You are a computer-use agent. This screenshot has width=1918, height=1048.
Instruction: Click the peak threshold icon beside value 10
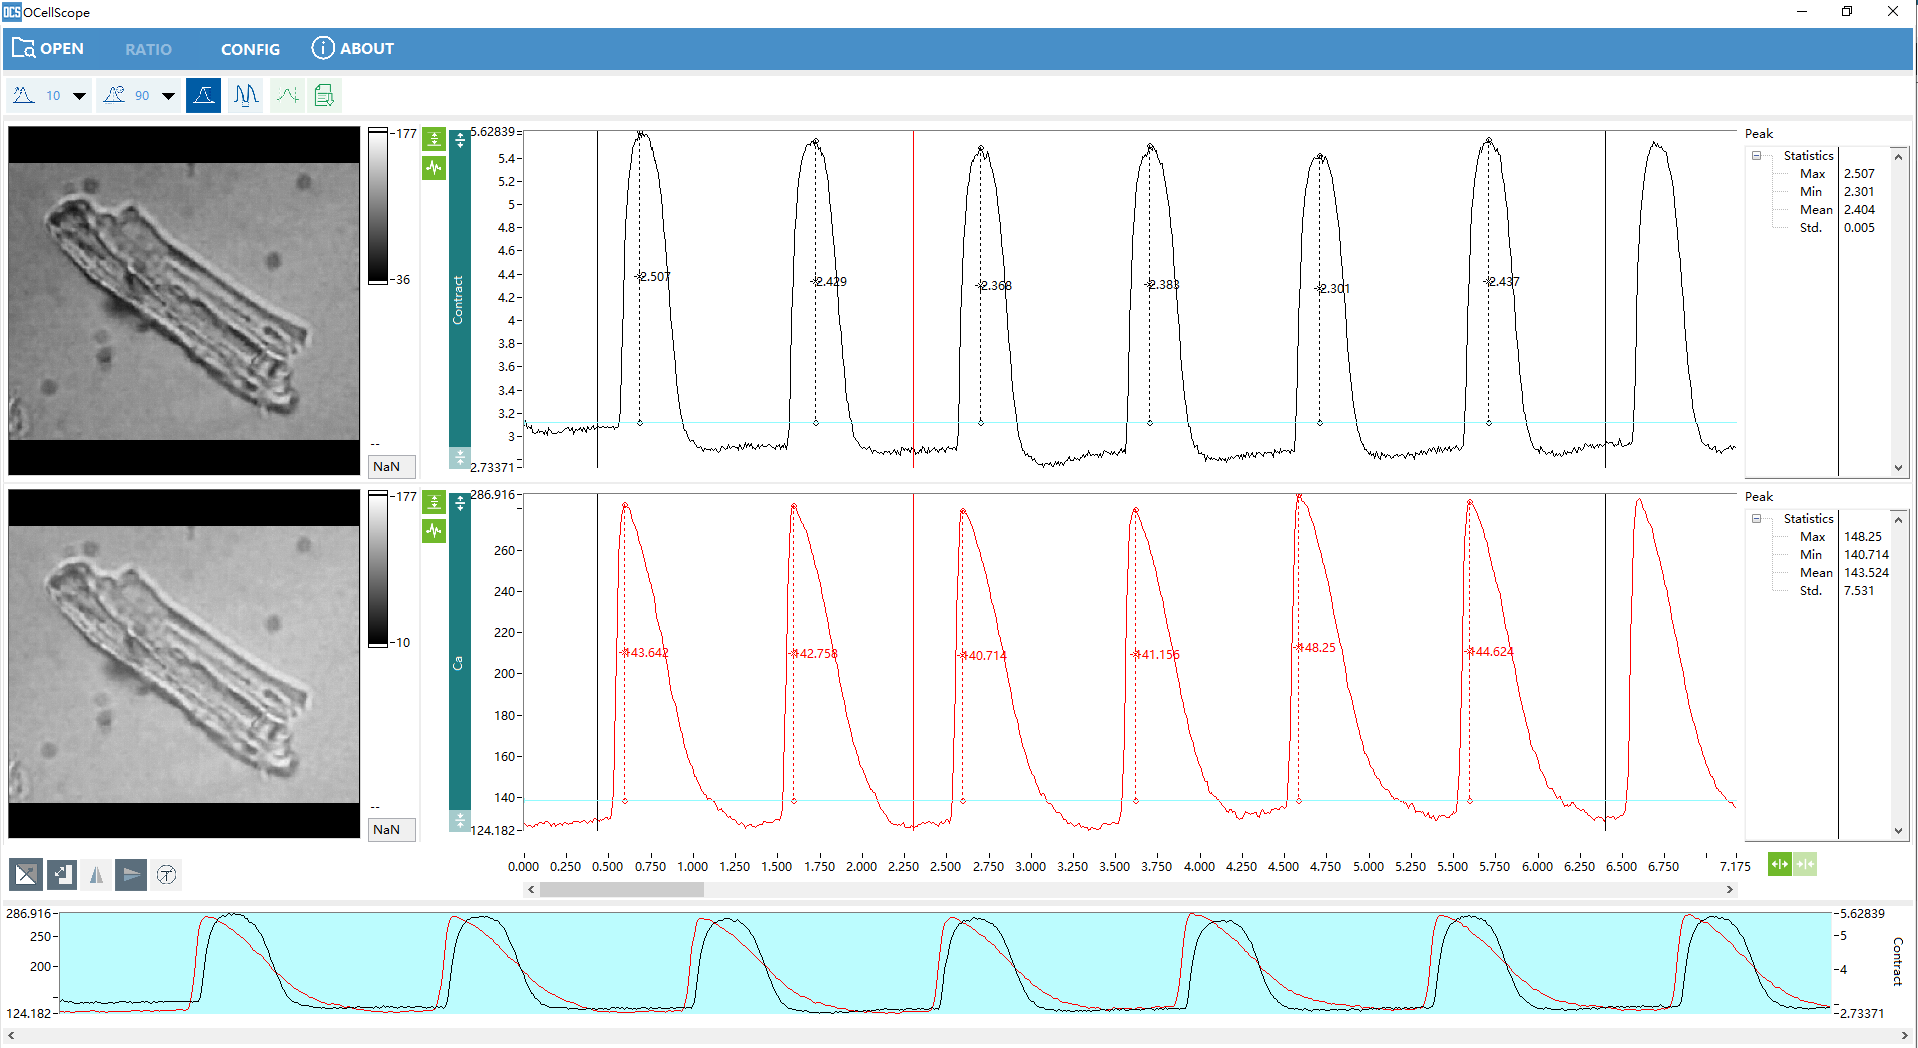[x=24, y=95]
